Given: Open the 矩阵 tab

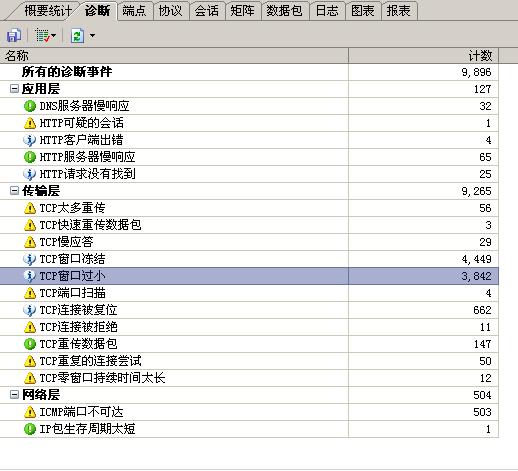Looking at the screenshot, I should (242, 11).
